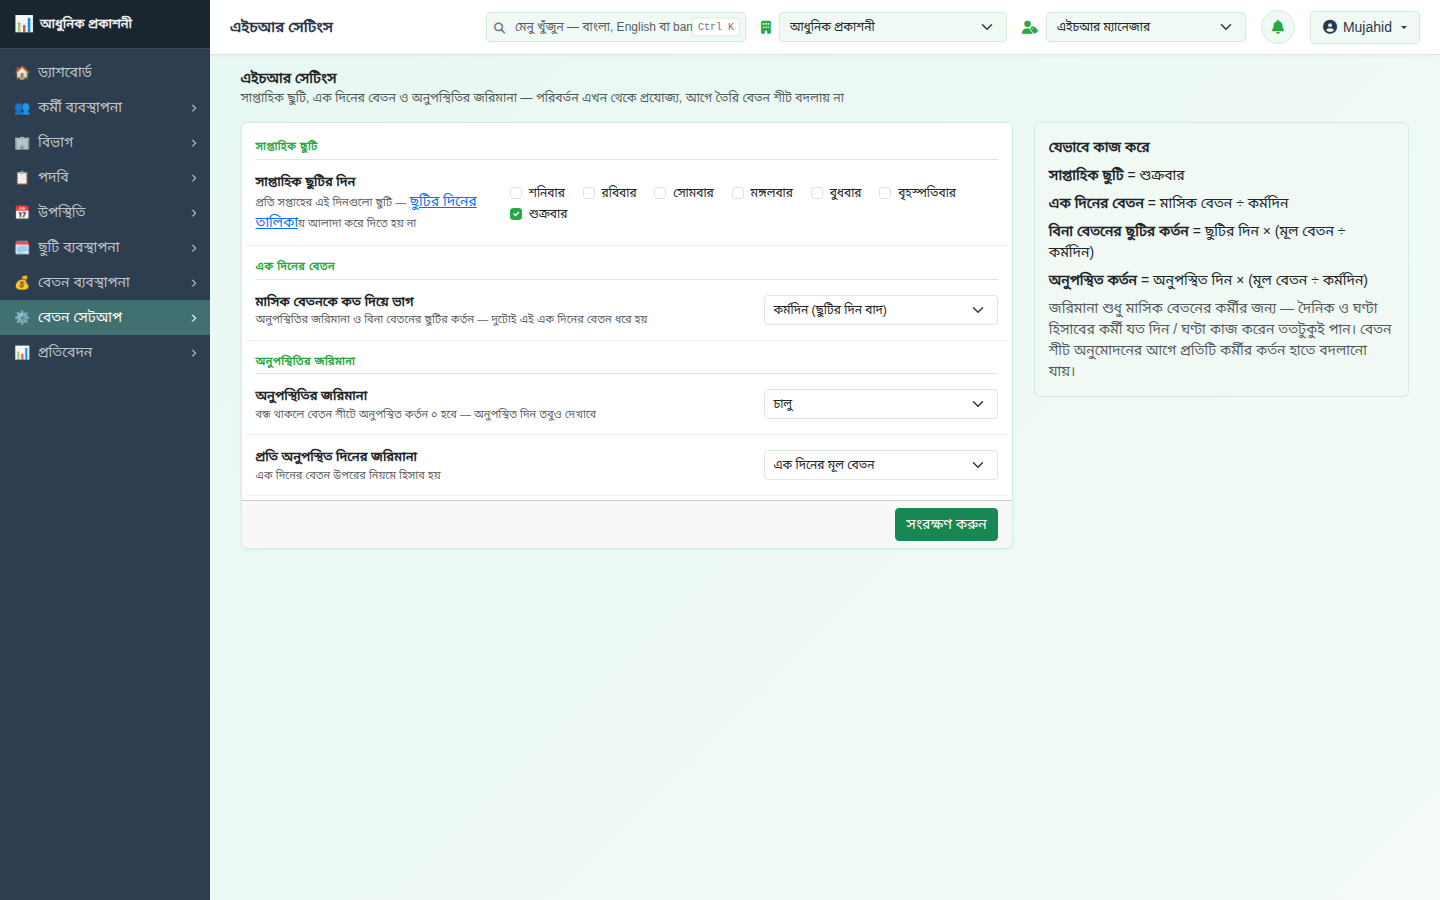
Task: Expand the কর্মী ব্যবস্থাপনা sidebar chevron
Action: 194,108
